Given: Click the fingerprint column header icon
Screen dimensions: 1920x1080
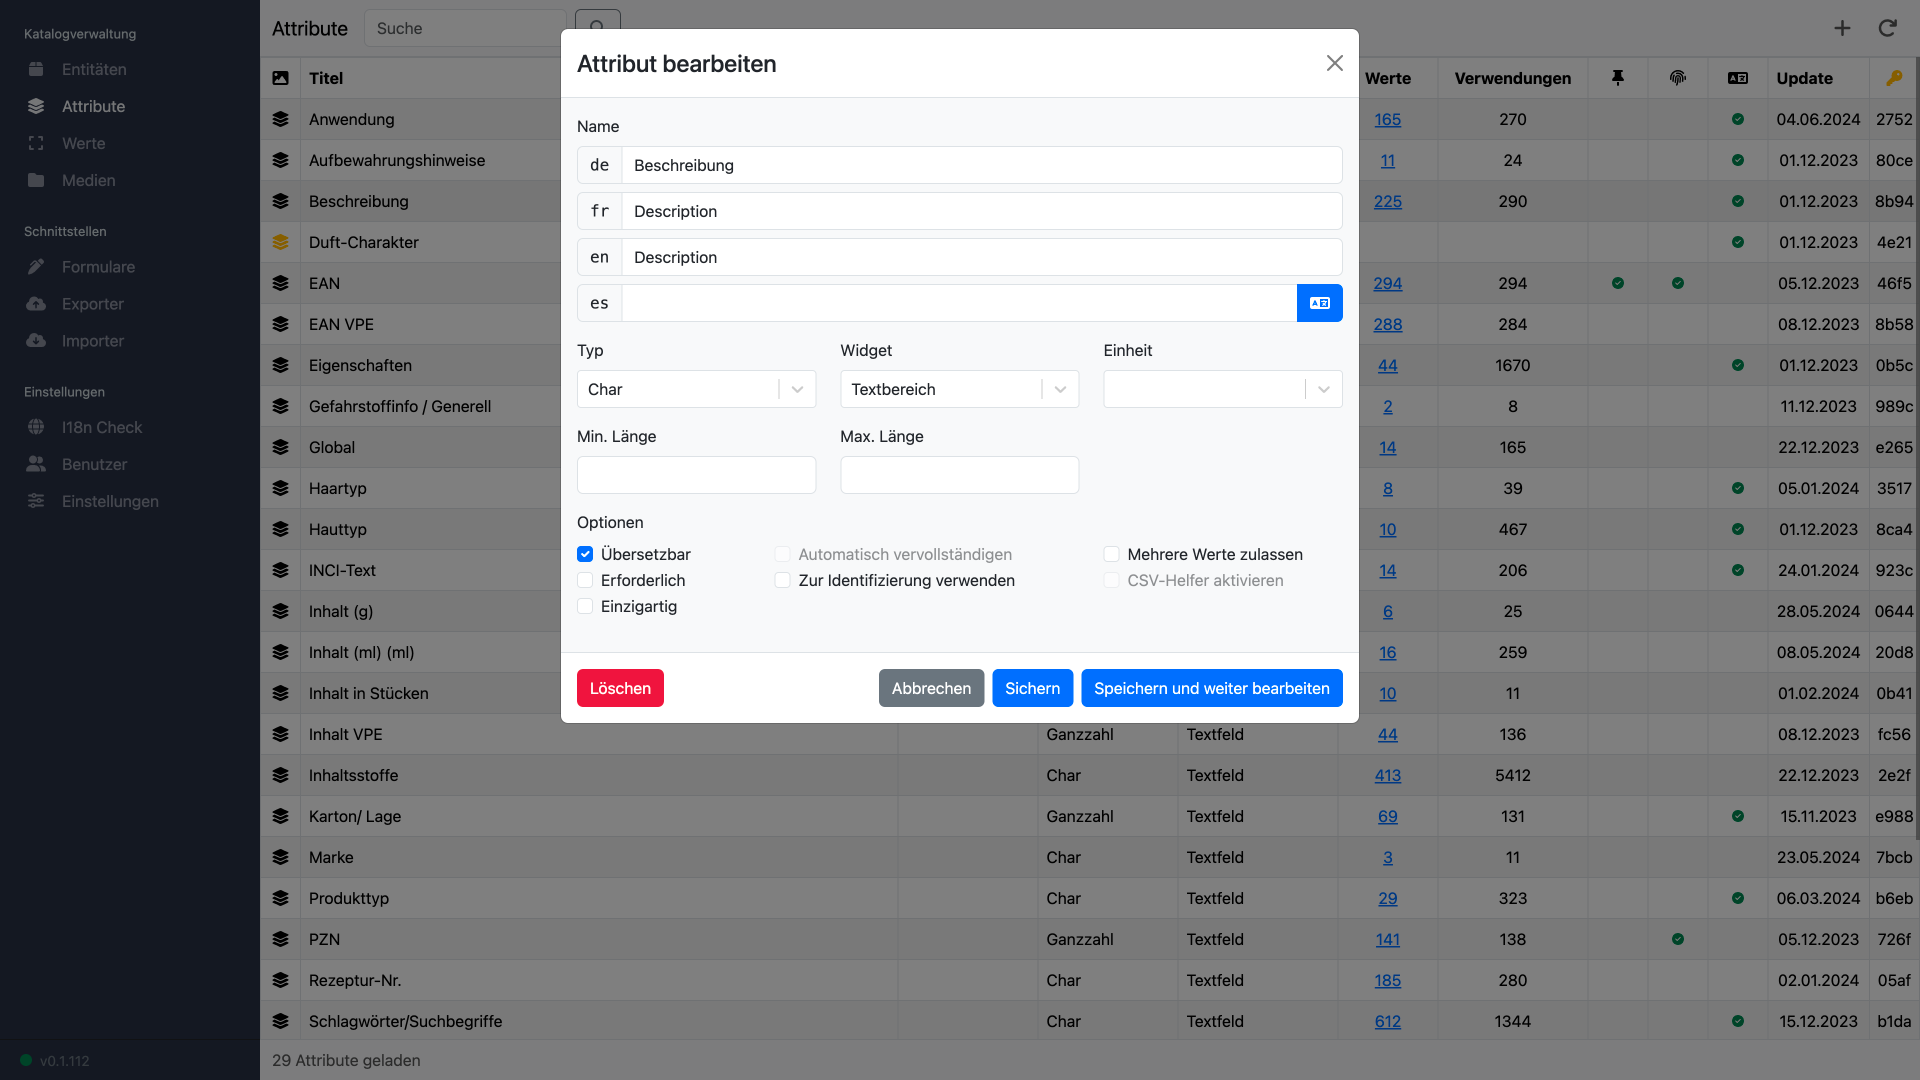Looking at the screenshot, I should [1677, 78].
